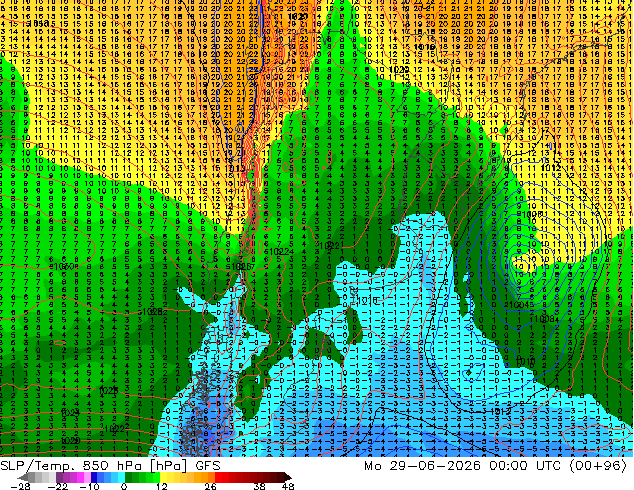Click the 'Mo 29-06-2026 00:00 UTC (00+96)' timestamp
The height and width of the screenshot is (490, 634).
click(495, 466)
